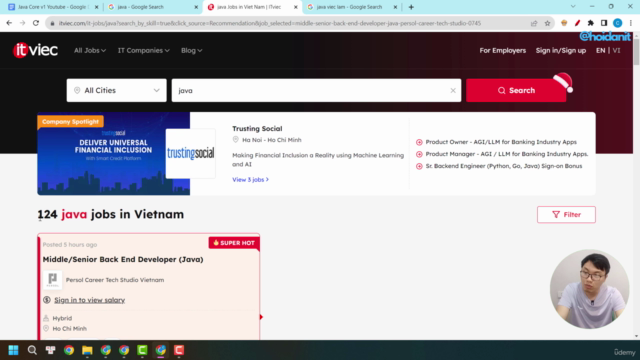The height and width of the screenshot is (360, 640).
Task: Open the Extensions puzzle icon
Action: click(591, 23)
